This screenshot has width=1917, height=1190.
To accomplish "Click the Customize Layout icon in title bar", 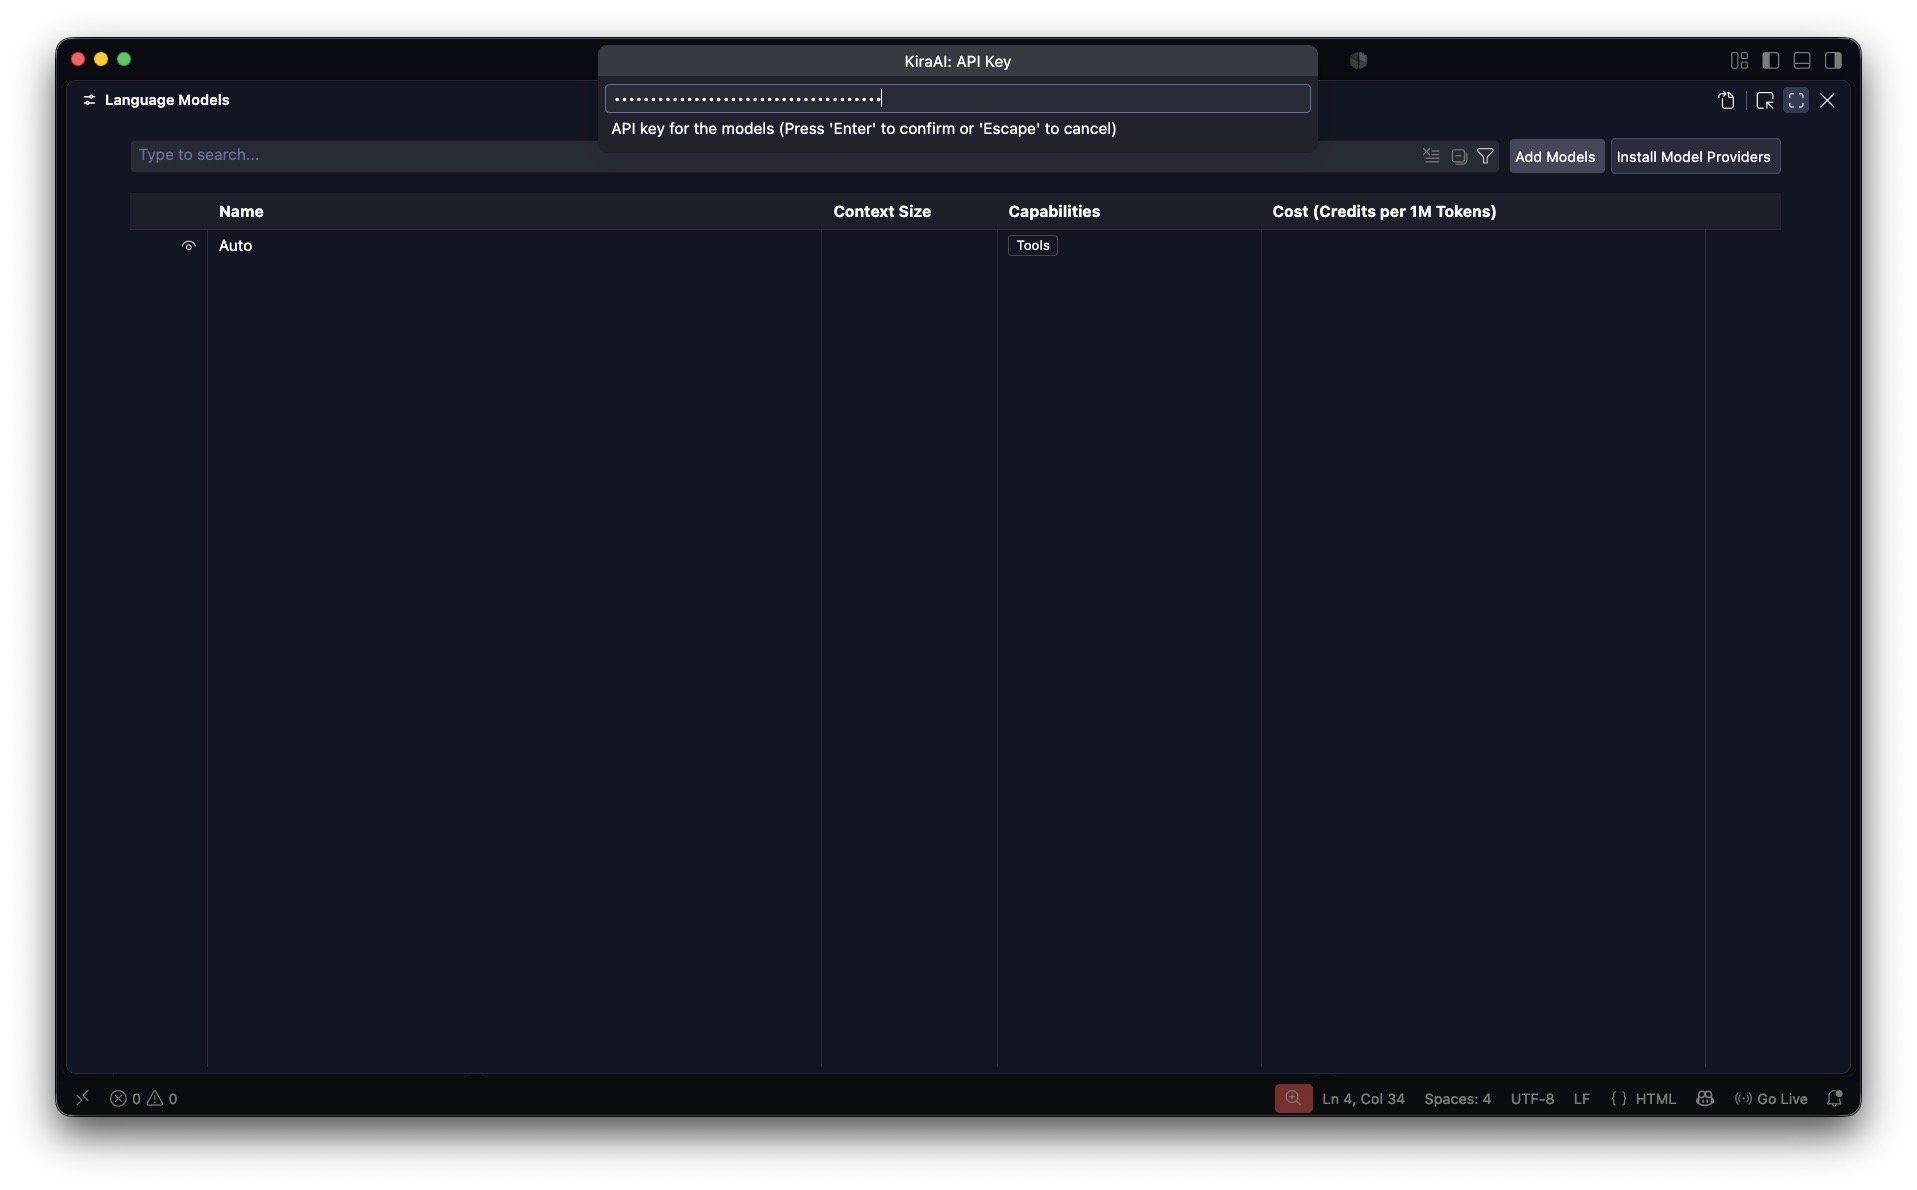I will 1739,61.
